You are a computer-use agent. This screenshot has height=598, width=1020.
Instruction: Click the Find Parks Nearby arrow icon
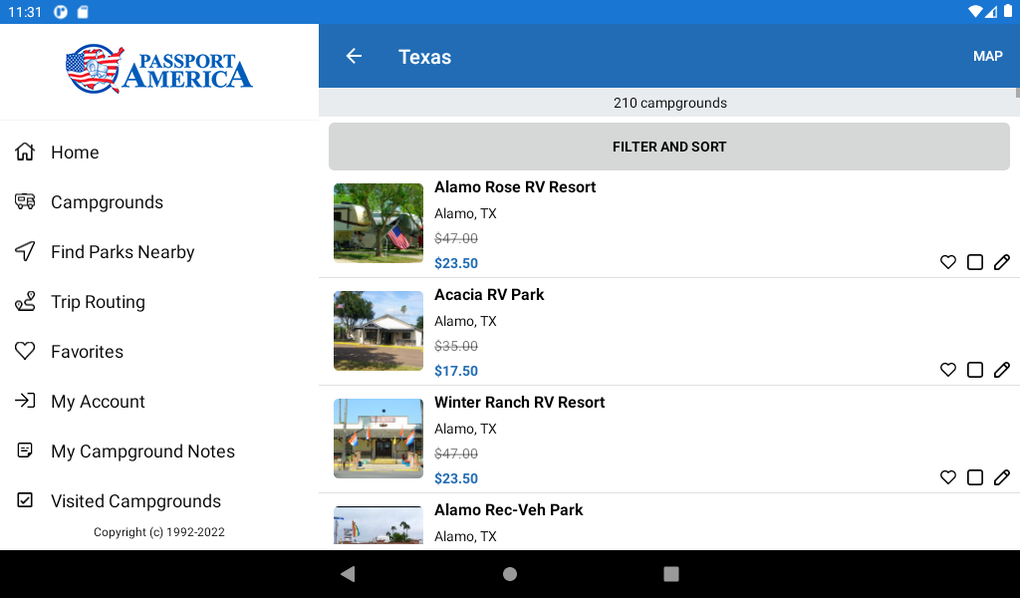pos(25,251)
